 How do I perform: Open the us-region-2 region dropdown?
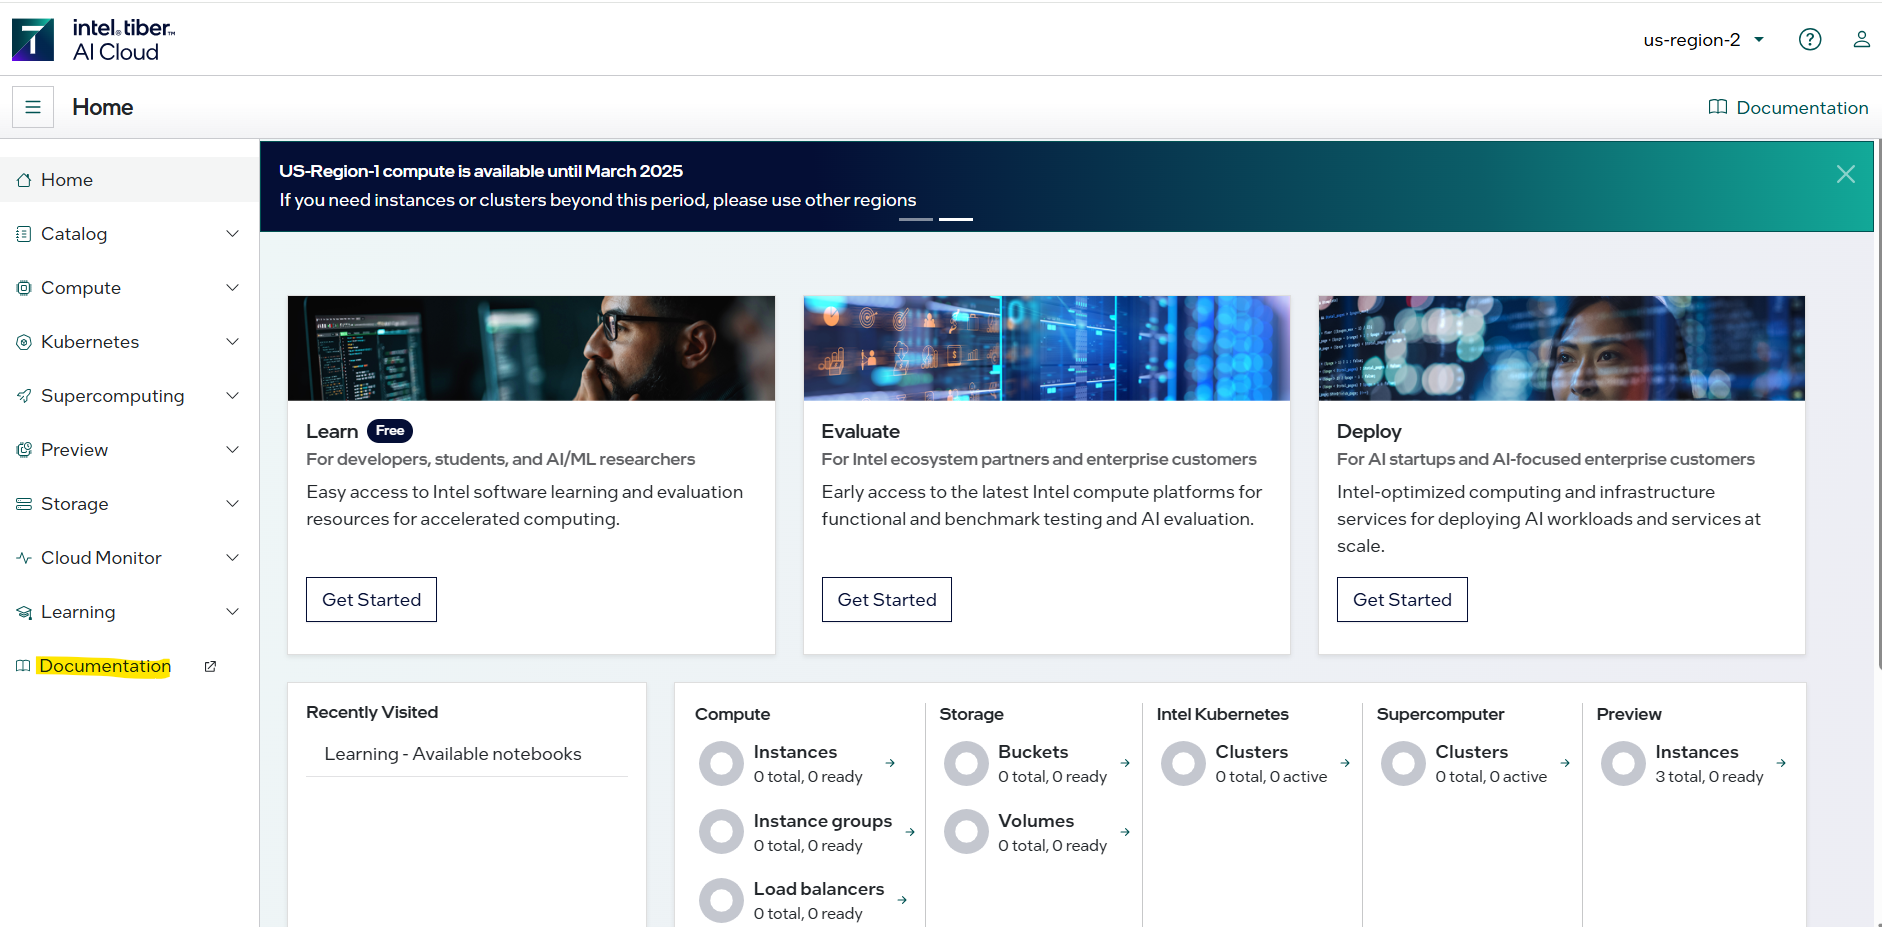1703,40
